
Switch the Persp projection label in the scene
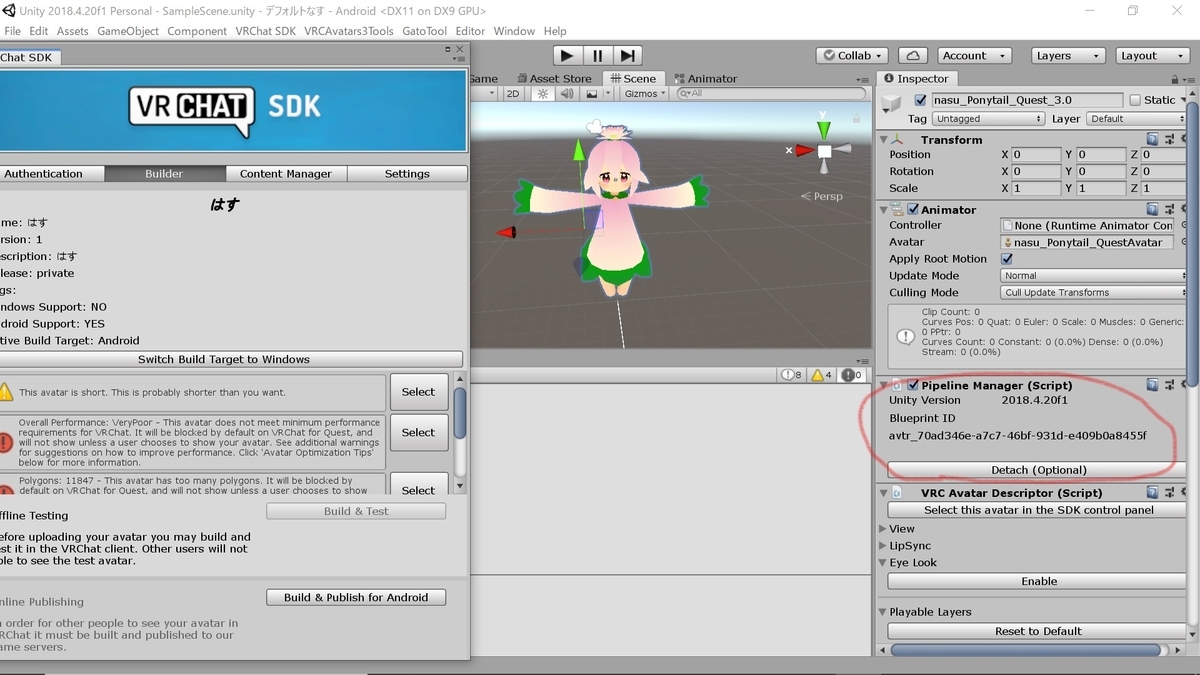[x=823, y=196]
